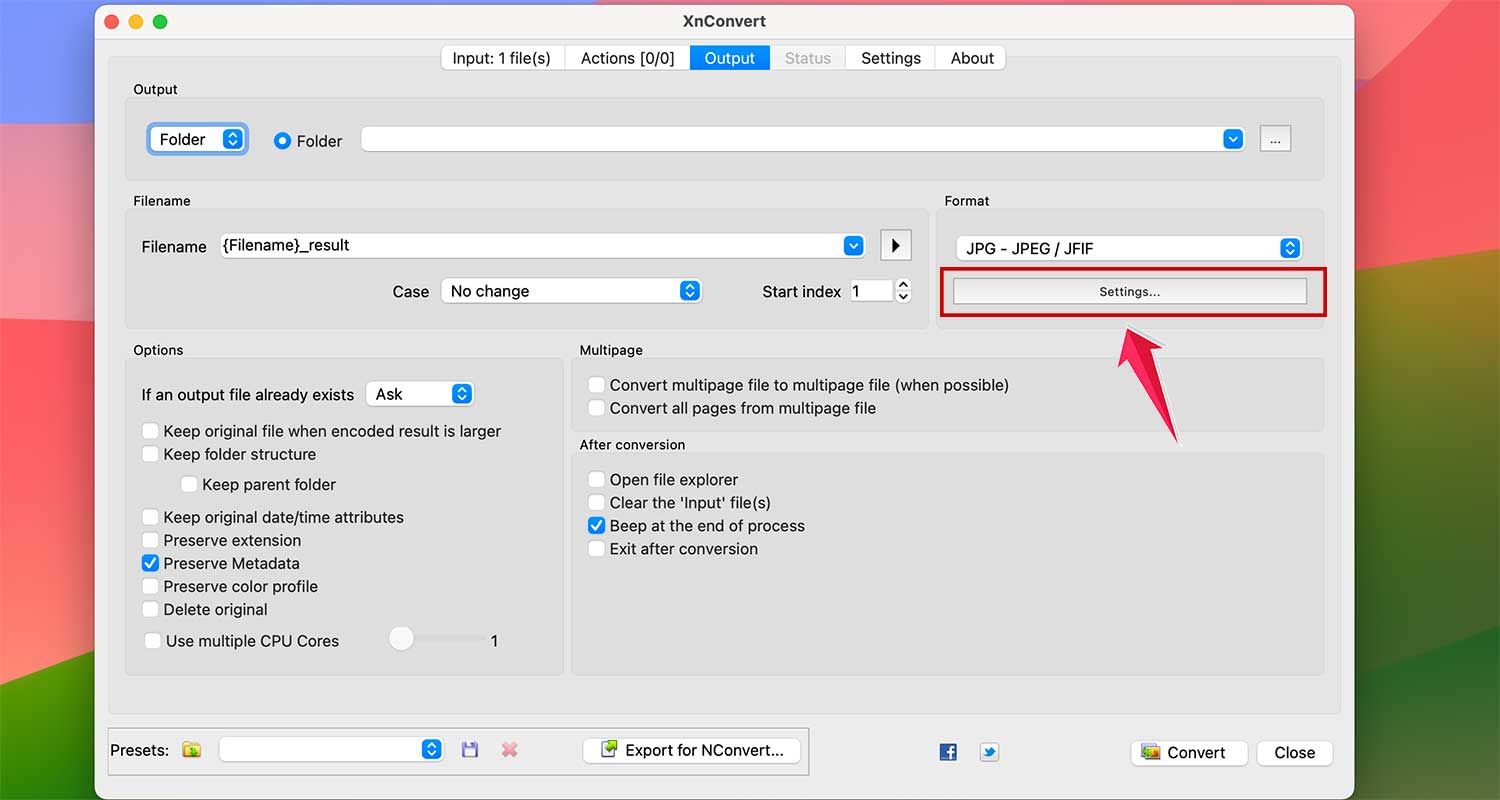
Task: Open the Format dropdown showing JPG - JPEG / JFIF
Action: click(x=1128, y=248)
